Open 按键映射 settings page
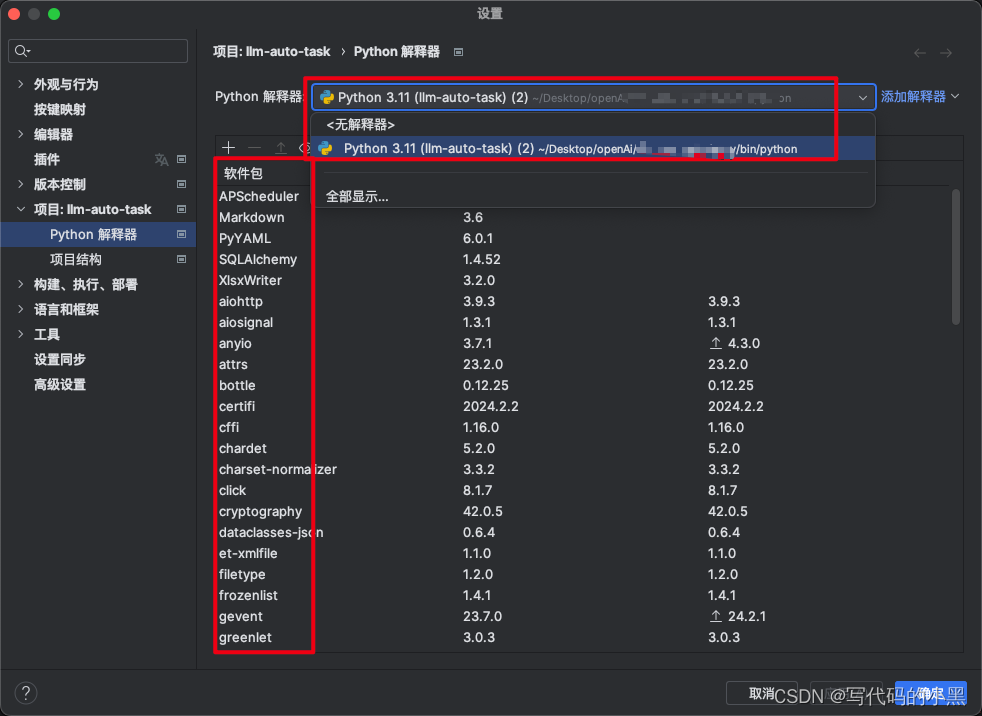The height and width of the screenshot is (716, 982). [59, 109]
